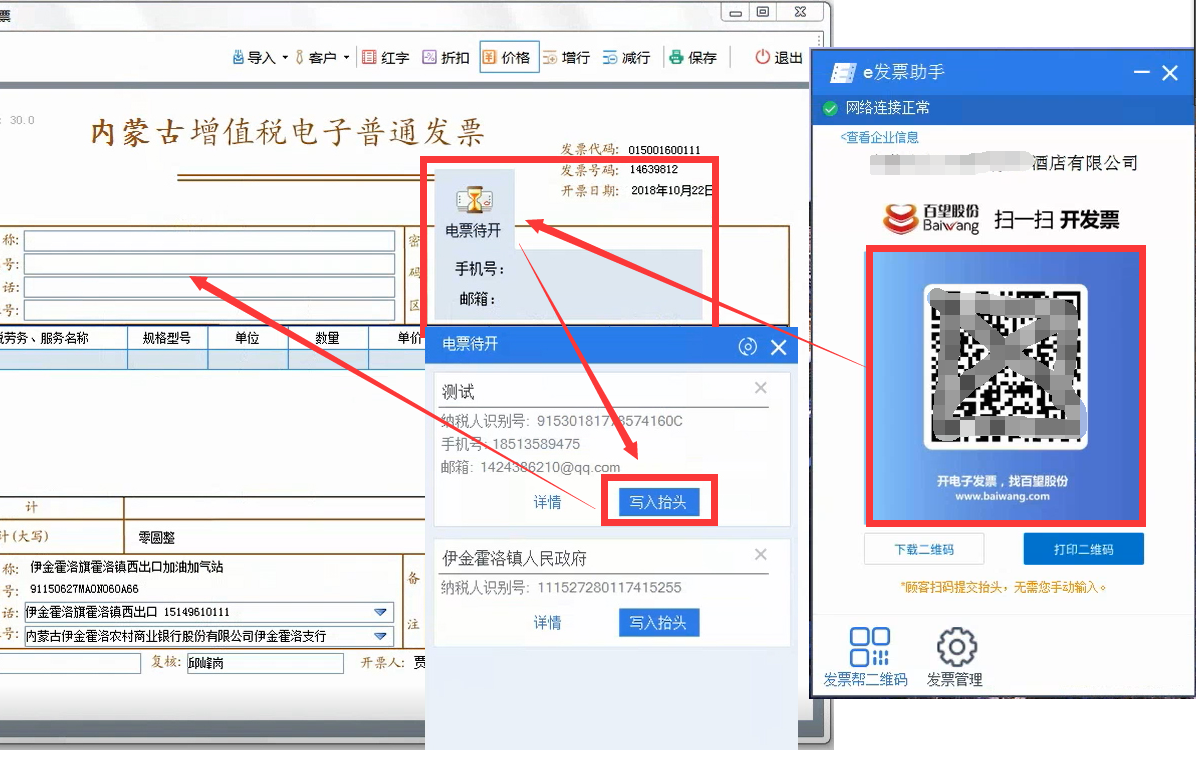The height and width of the screenshot is (763, 1196).
Task: Click the 数量 column header
Action: 327,338
